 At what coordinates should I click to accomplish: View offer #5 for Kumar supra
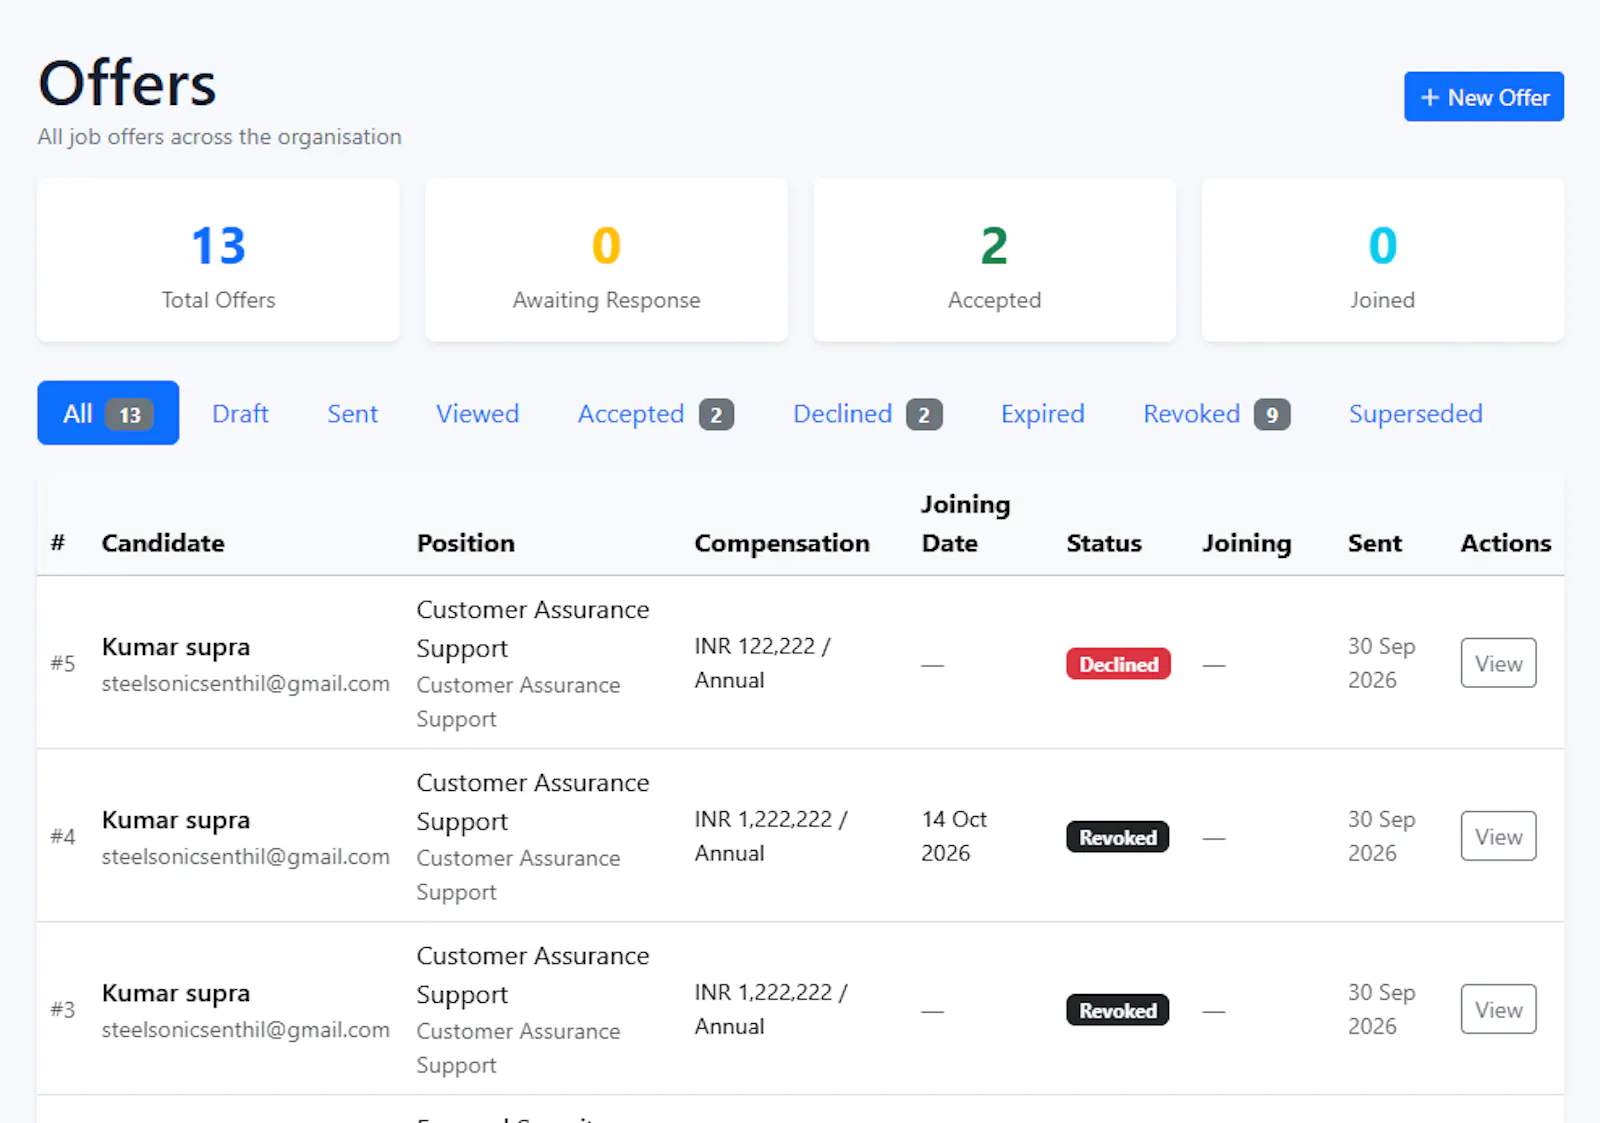point(1498,663)
